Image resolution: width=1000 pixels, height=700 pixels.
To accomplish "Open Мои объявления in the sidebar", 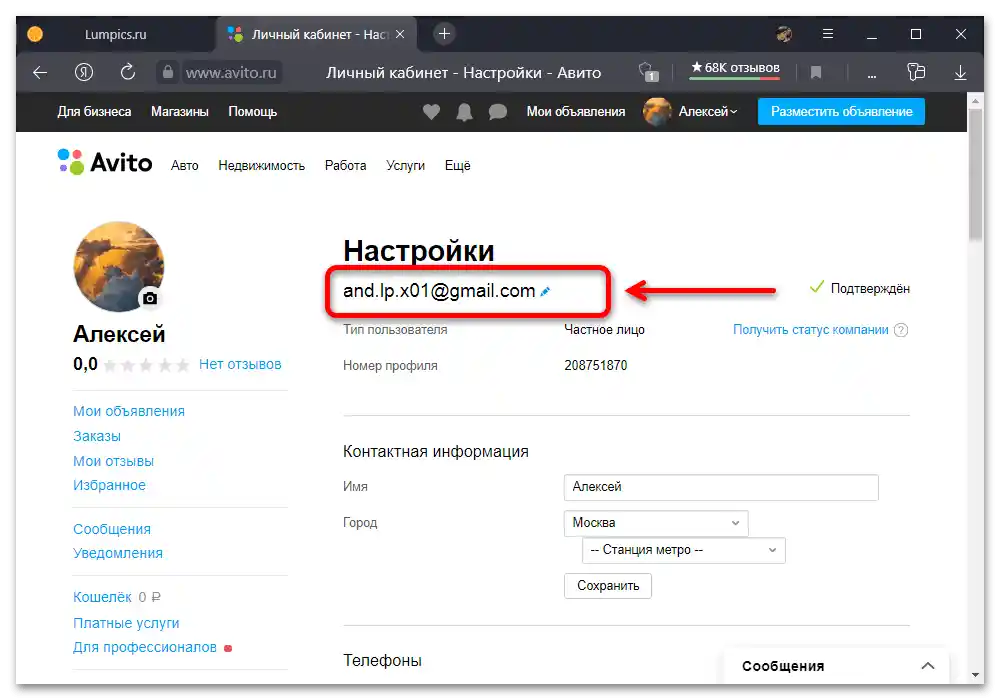I will coord(129,412).
